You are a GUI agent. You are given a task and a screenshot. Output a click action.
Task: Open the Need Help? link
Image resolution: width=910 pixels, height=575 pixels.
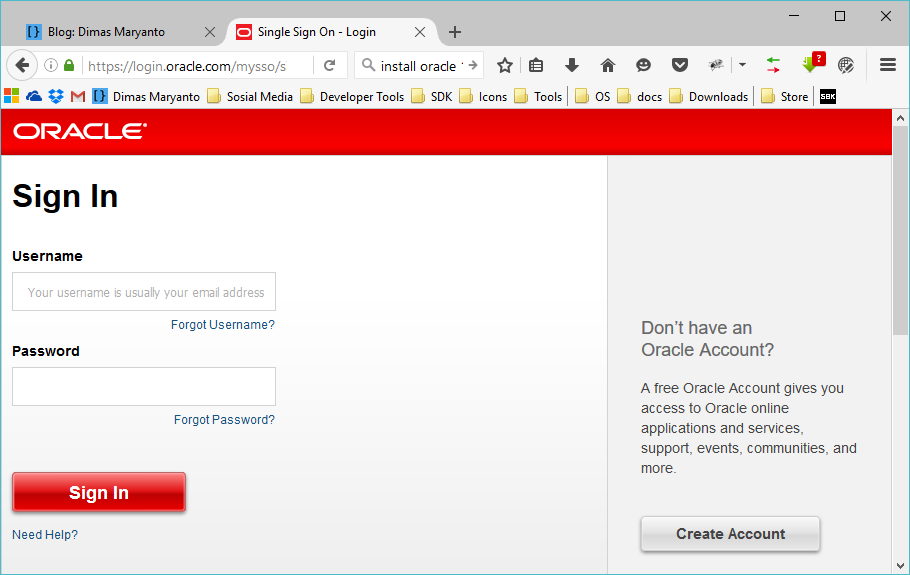pos(45,534)
